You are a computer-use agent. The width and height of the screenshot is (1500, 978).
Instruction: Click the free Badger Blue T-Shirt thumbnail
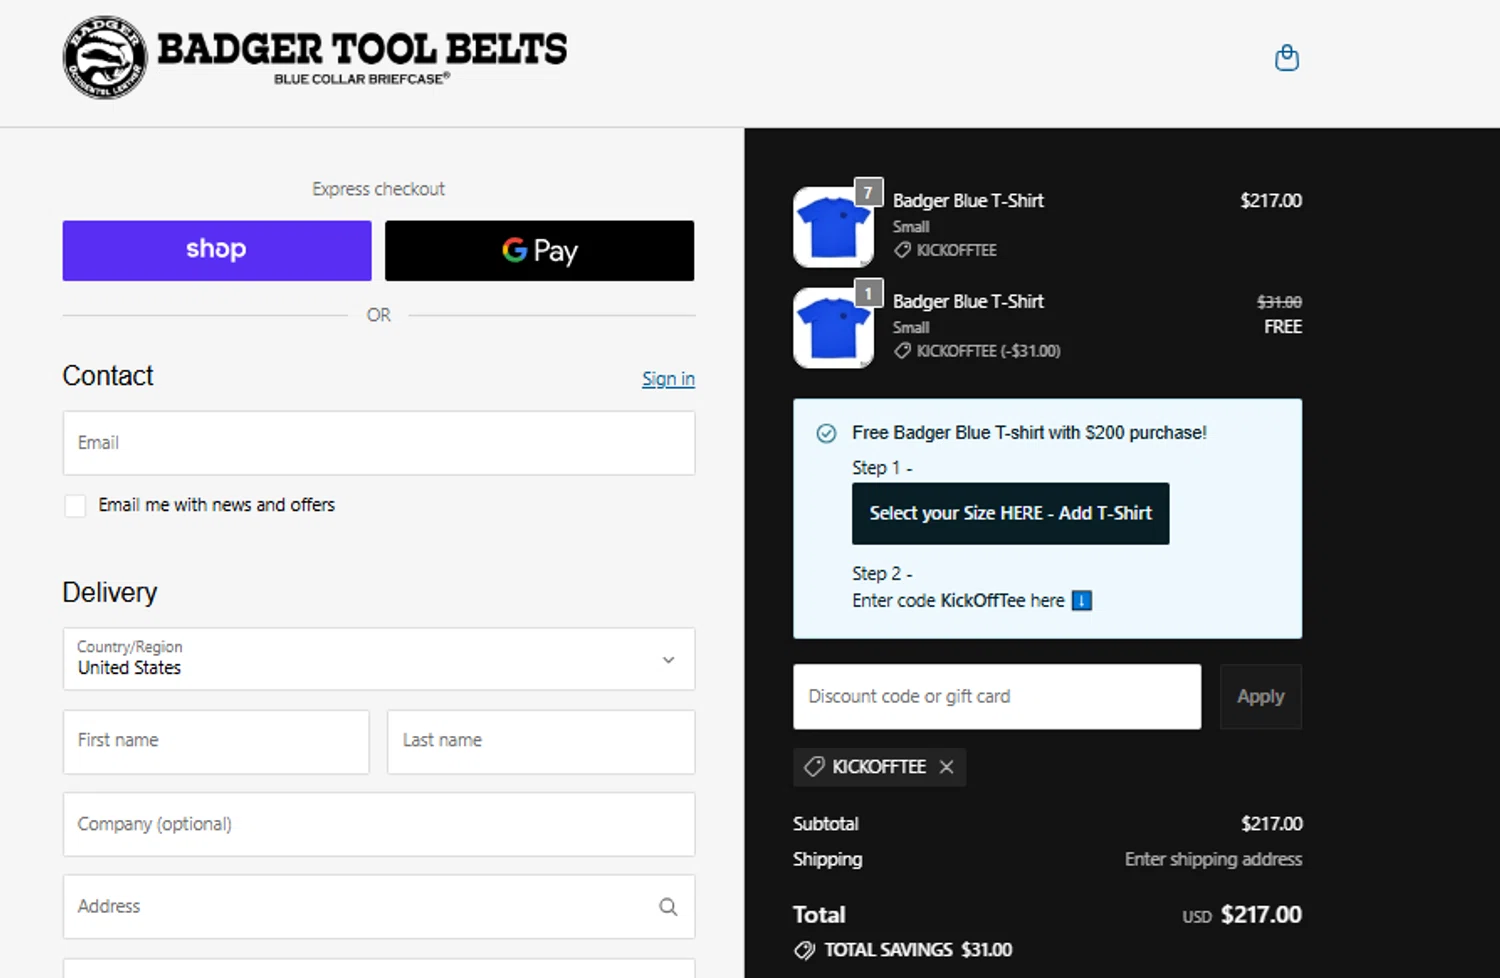[833, 328]
